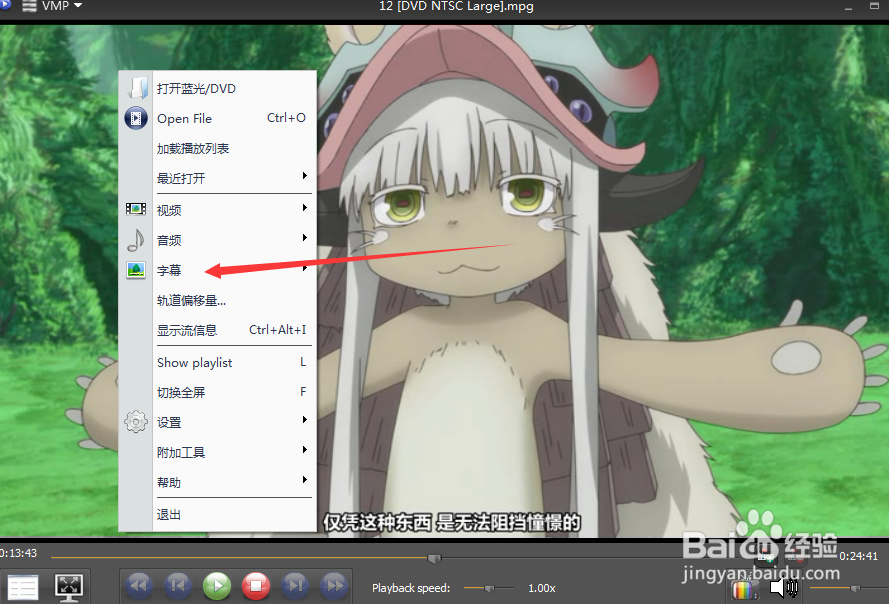Click the 打开蓝光/DVD disc icon
The image size is (889, 604).
click(137, 88)
